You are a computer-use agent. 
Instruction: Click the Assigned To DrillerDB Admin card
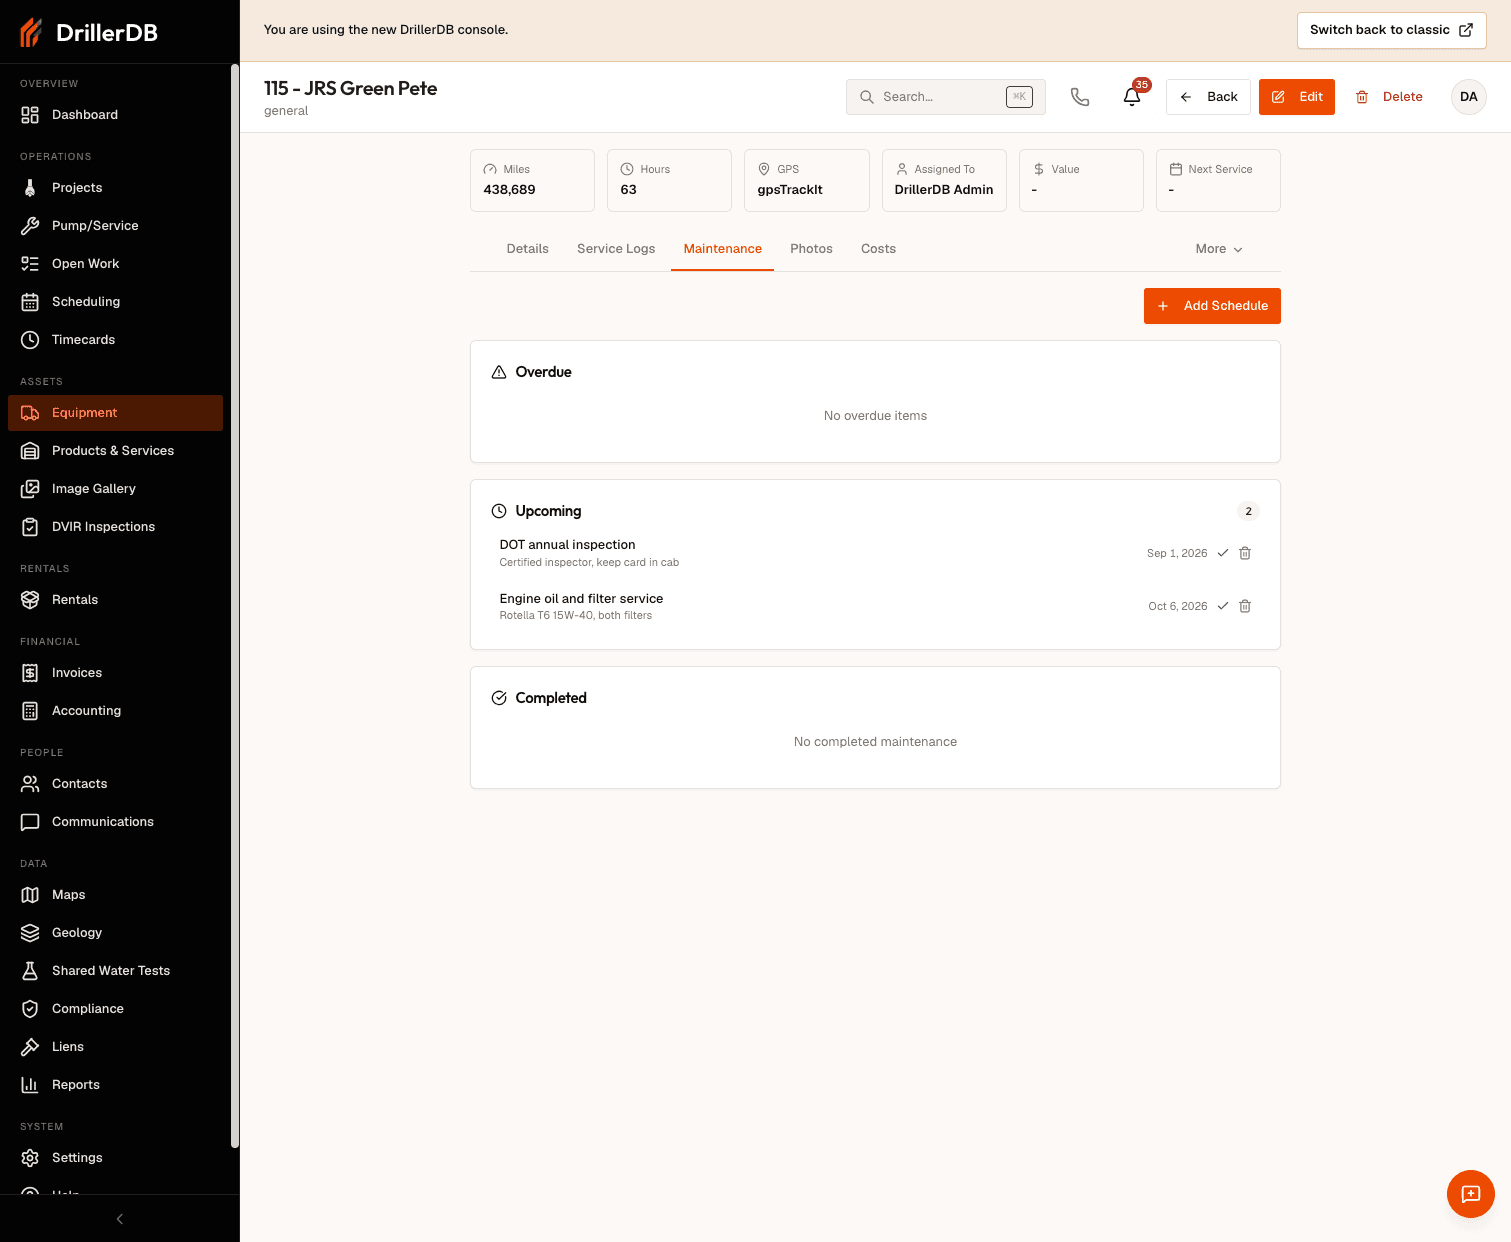944,180
